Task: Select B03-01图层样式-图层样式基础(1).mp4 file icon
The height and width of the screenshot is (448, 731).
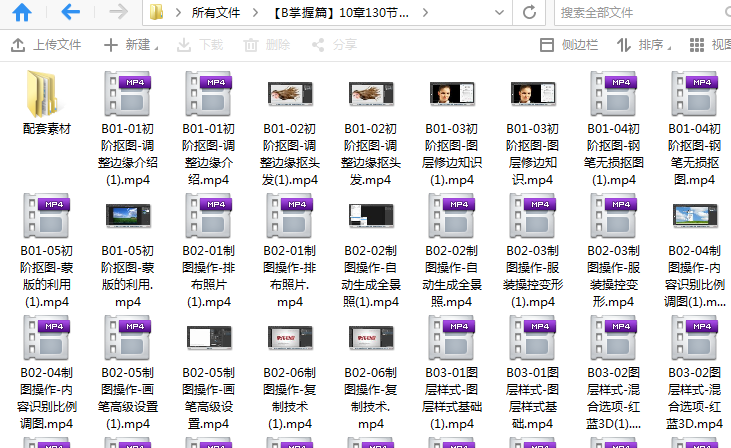Action: coord(452,338)
